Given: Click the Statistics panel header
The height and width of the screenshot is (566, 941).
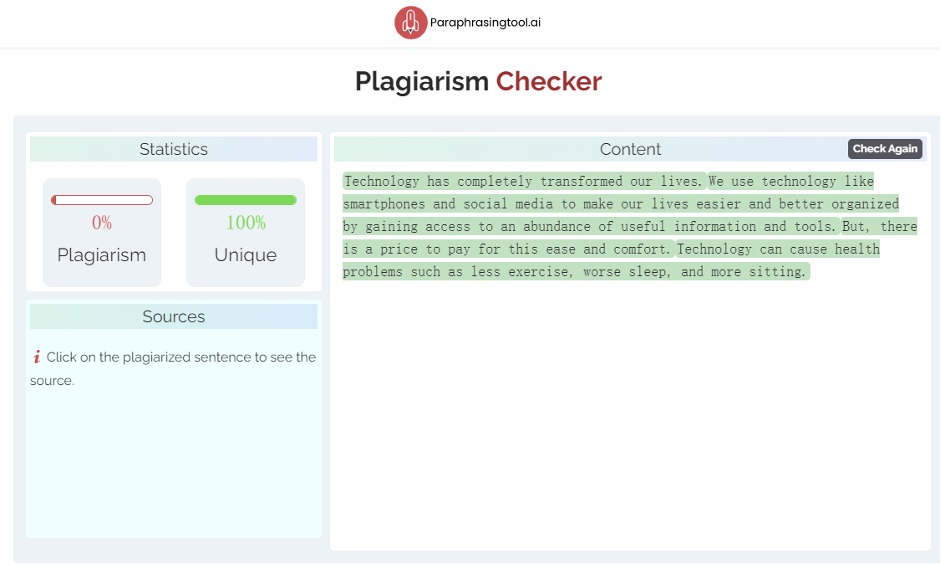Looking at the screenshot, I should point(173,149).
